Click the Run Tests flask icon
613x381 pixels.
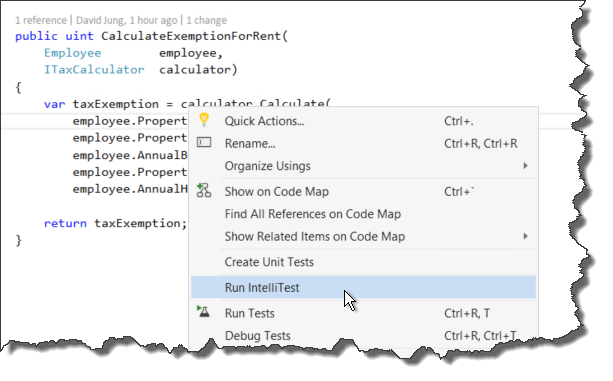(x=203, y=311)
